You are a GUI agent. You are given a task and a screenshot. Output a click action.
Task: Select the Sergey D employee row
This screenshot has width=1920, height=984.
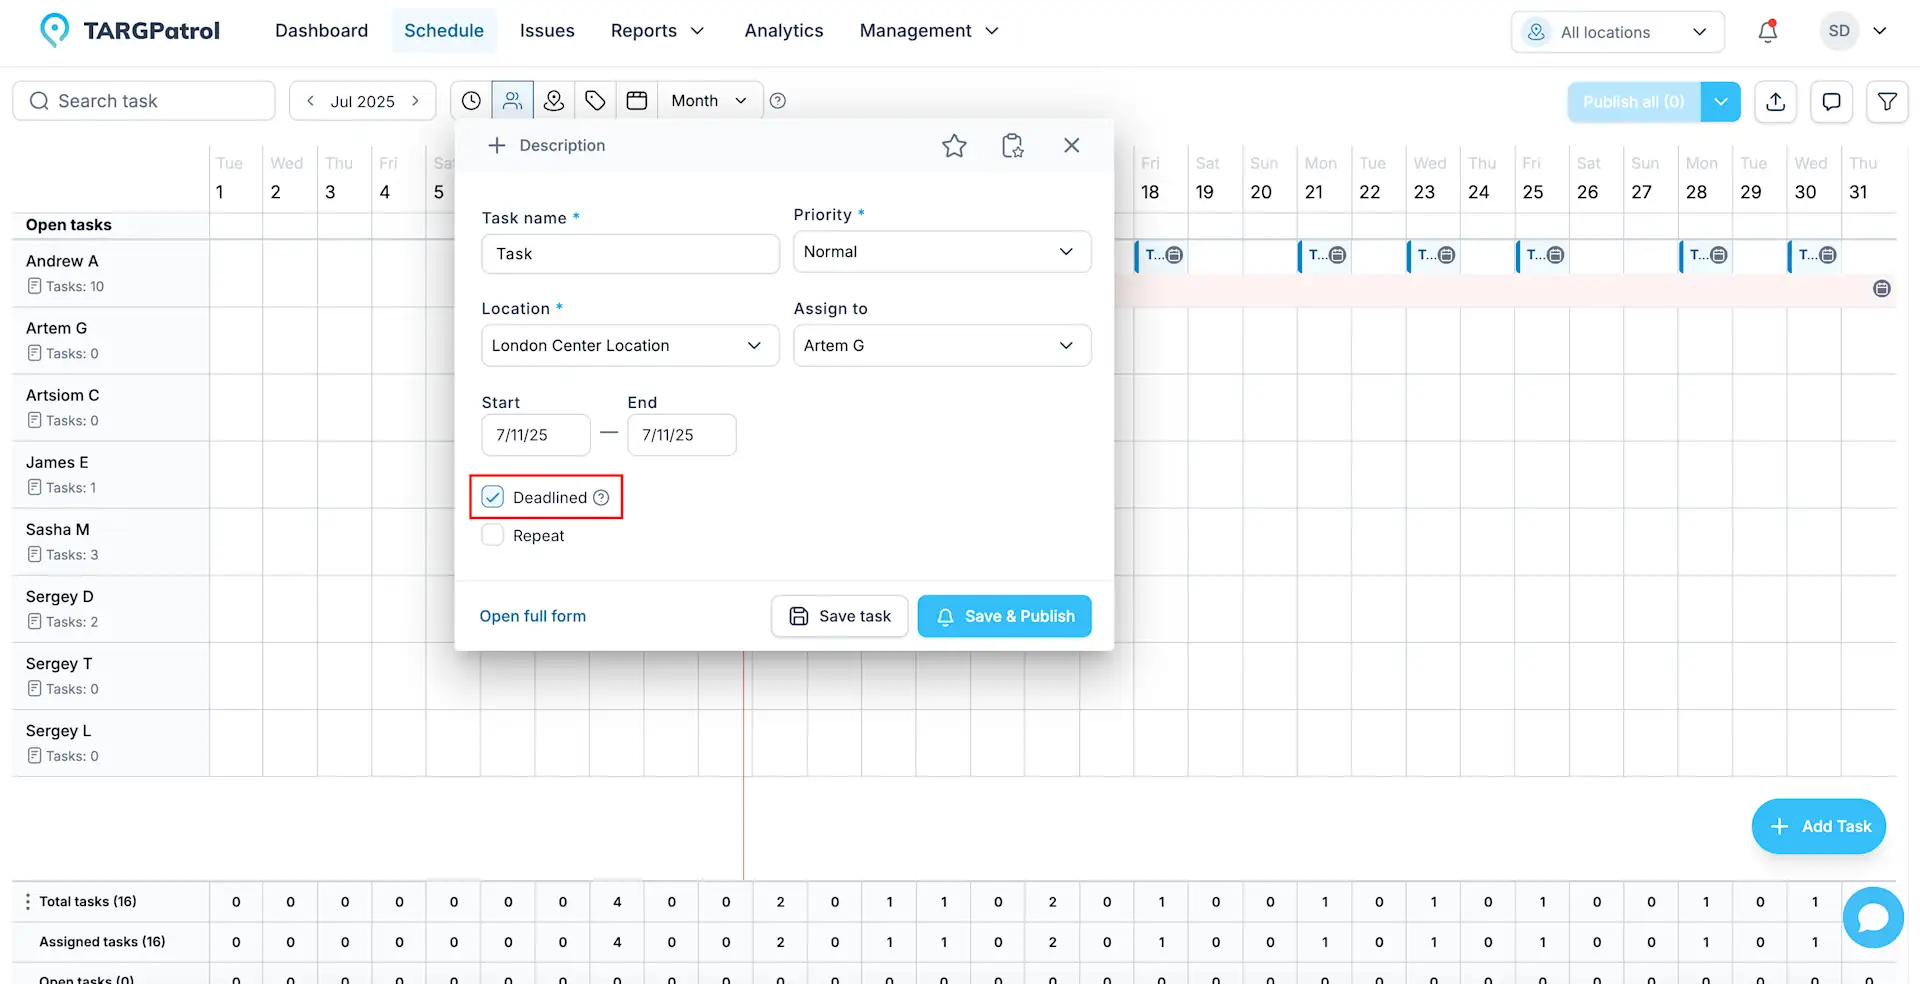click(110, 608)
